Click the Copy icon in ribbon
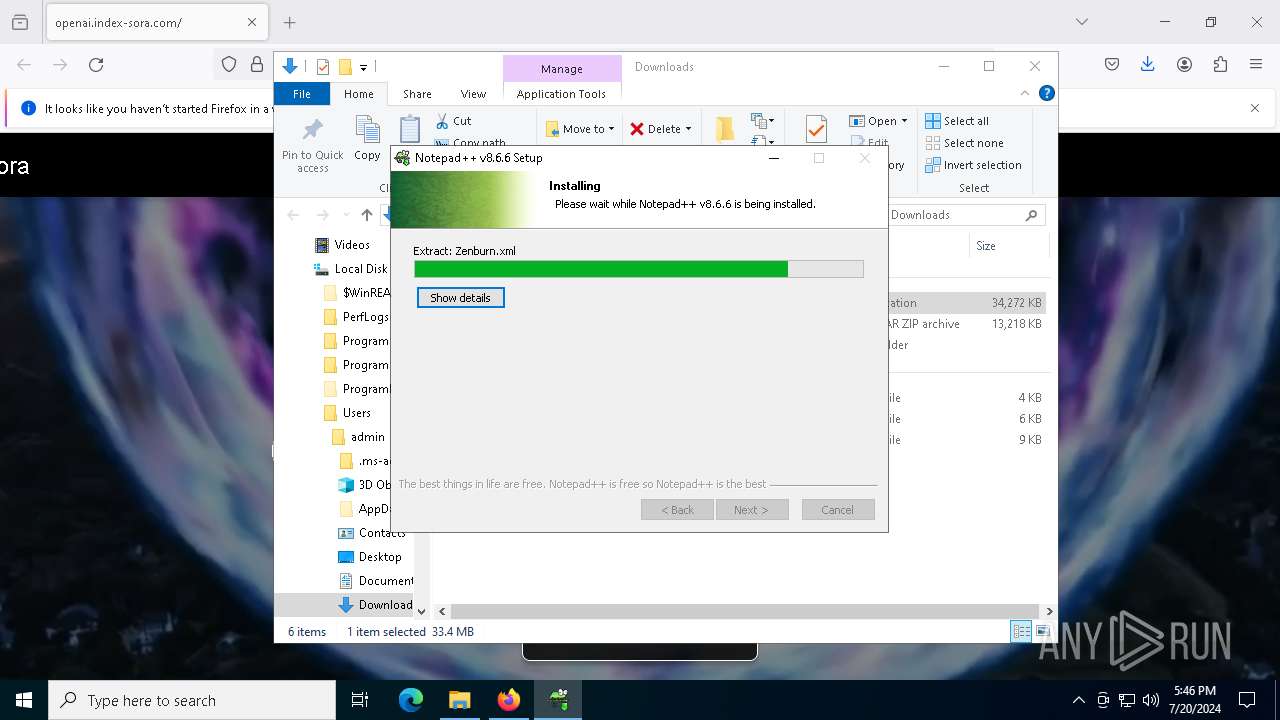 pos(367,130)
